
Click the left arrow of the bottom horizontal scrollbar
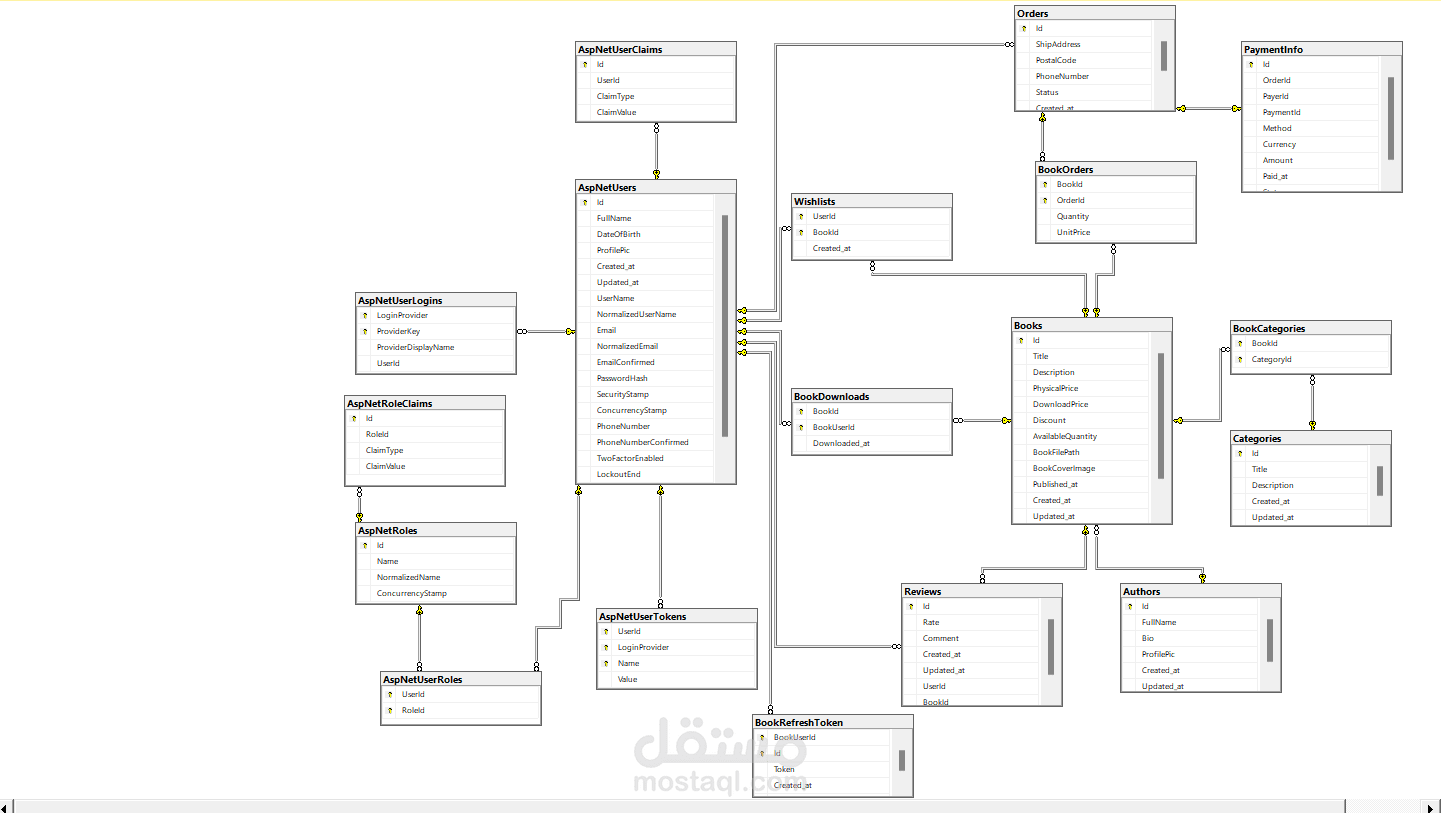6,806
